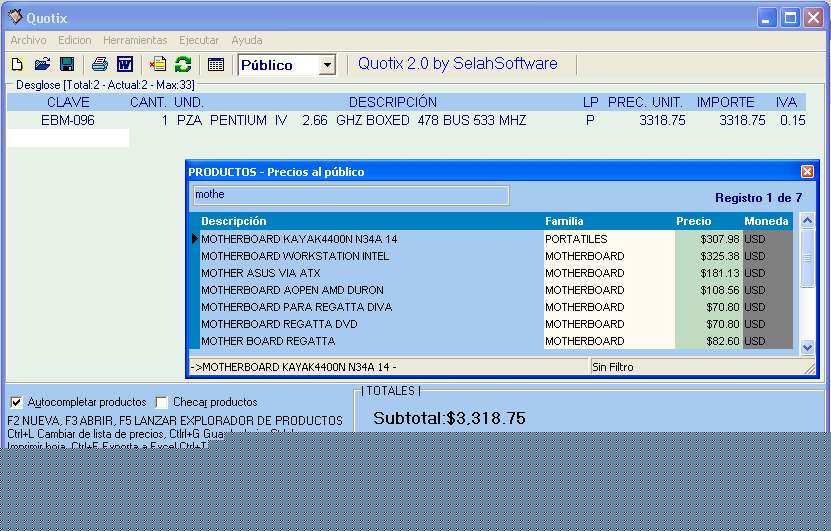The width and height of the screenshot is (831, 531).
Task: Click the Moneda column header
Action: click(766, 221)
